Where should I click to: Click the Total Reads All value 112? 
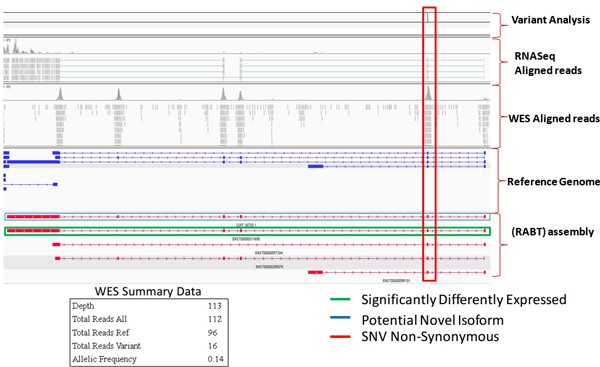click(215, 319)
